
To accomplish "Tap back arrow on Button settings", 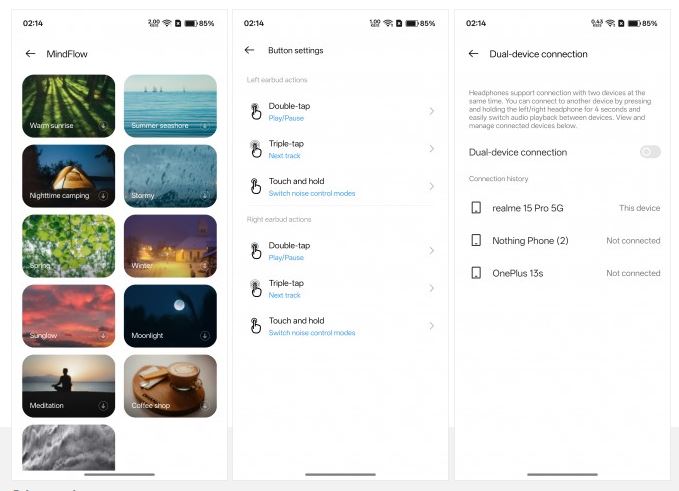I will (249, 50).
